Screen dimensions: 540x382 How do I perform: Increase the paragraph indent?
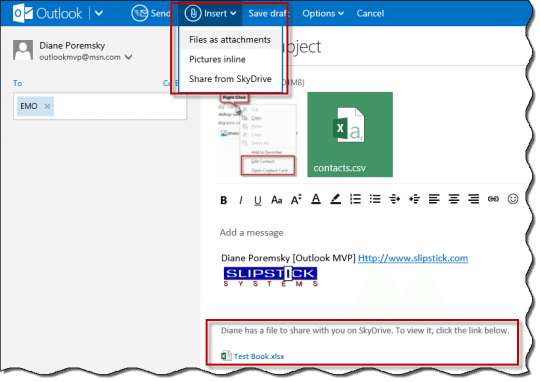pyautogui.click(x=414, y=199)
